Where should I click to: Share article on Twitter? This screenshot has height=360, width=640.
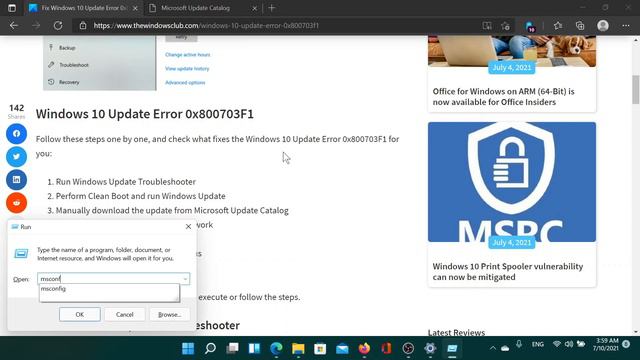pyautogui.click(x=16, y=156)
